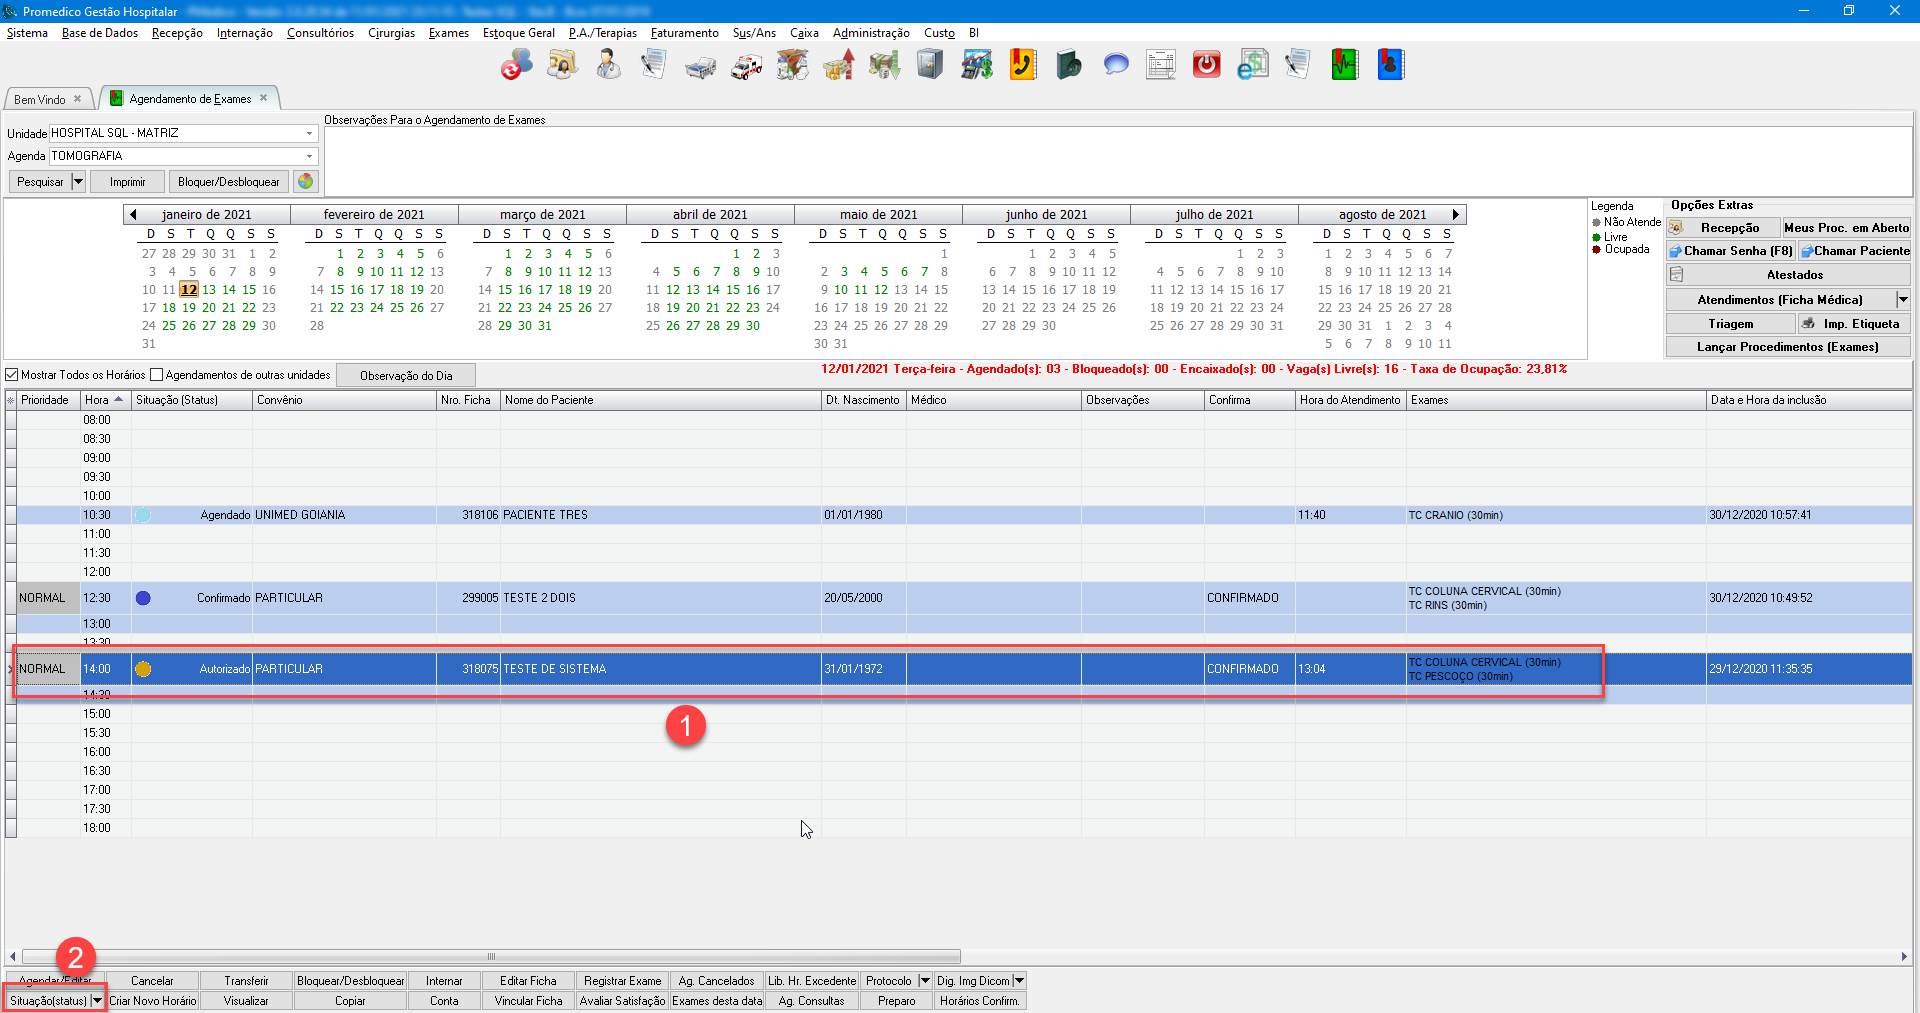Open the safe vault toolbar icon
The image size is (1920, 1013).
pyautogui.click(x=930, y=66)
